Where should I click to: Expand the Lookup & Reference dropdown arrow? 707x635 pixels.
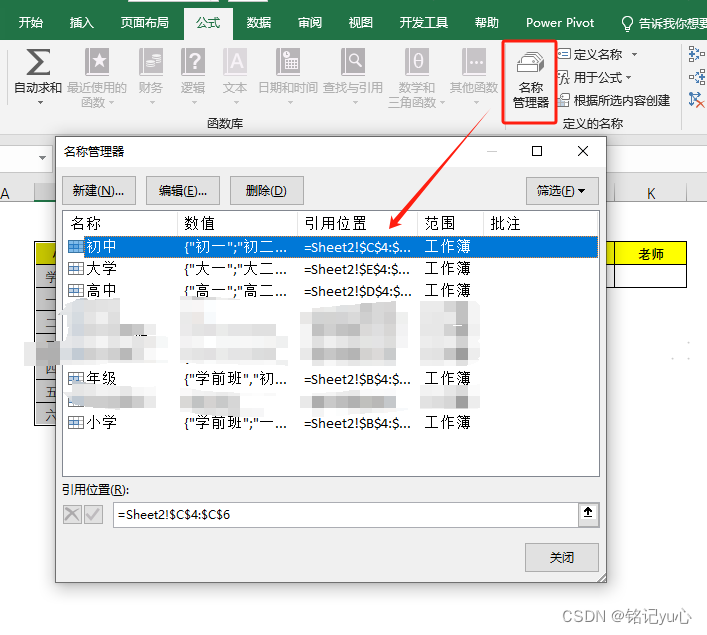point(355,103)
